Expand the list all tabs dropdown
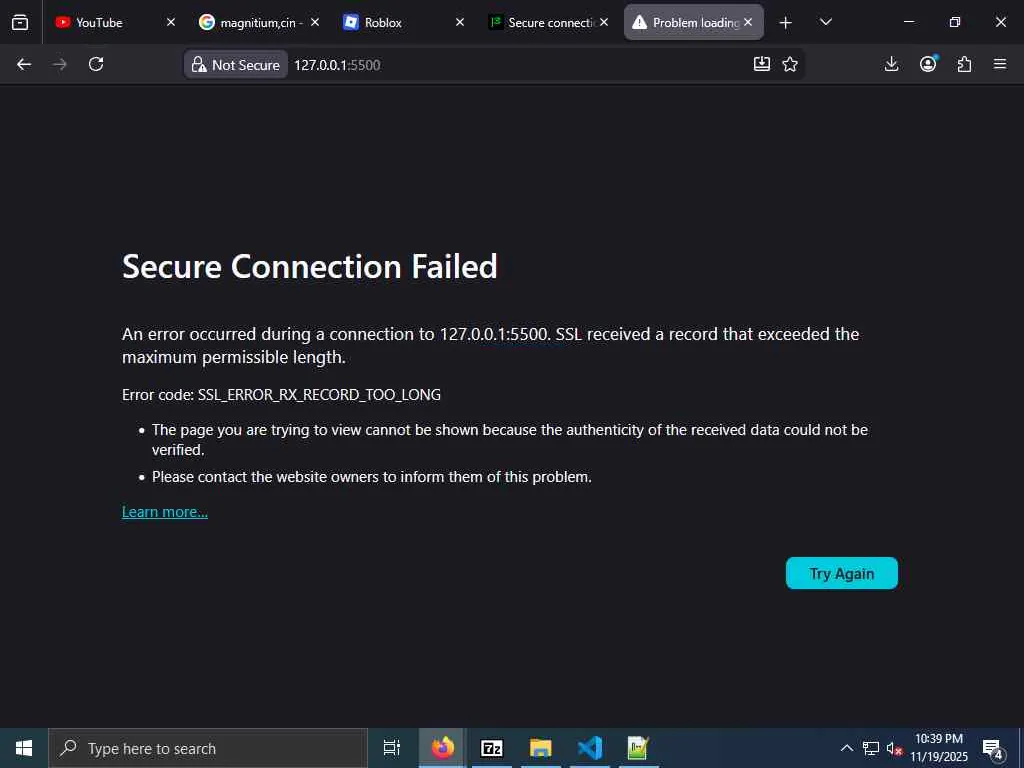 point(825,22)
